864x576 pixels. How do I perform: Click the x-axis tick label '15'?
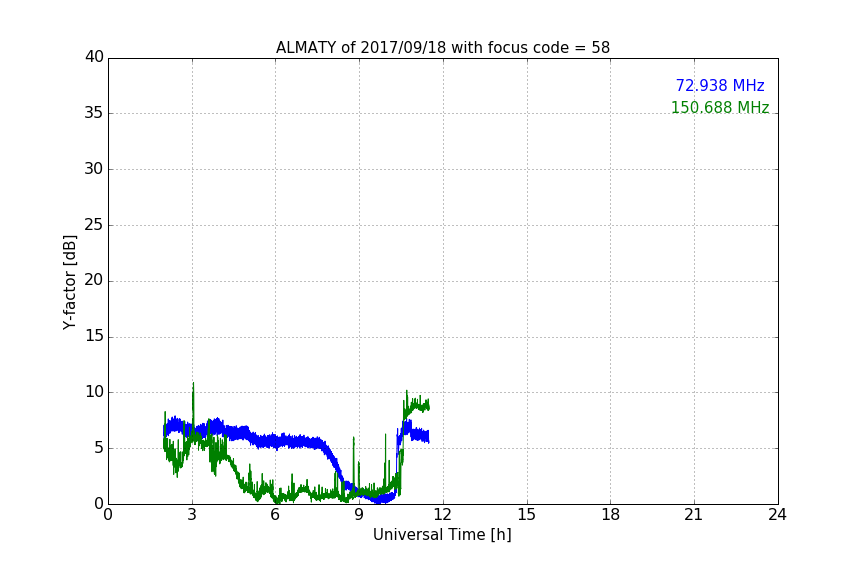pos(527,515)
